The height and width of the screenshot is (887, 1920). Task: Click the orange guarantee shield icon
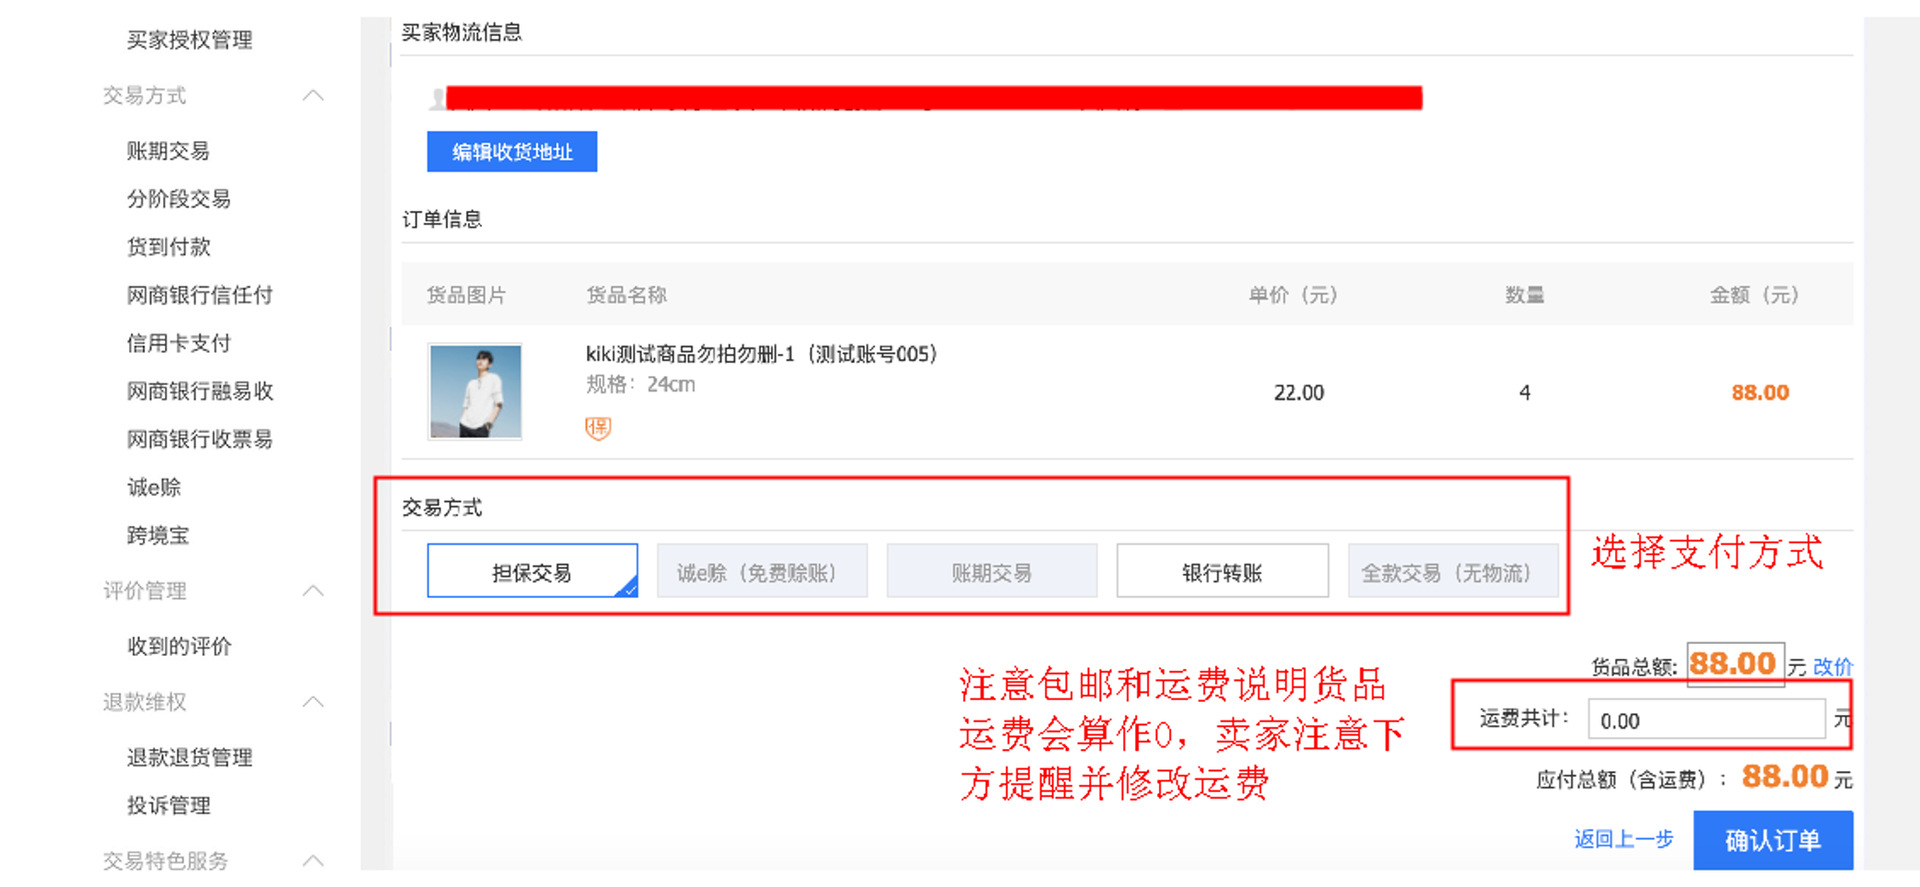point(597,428)
